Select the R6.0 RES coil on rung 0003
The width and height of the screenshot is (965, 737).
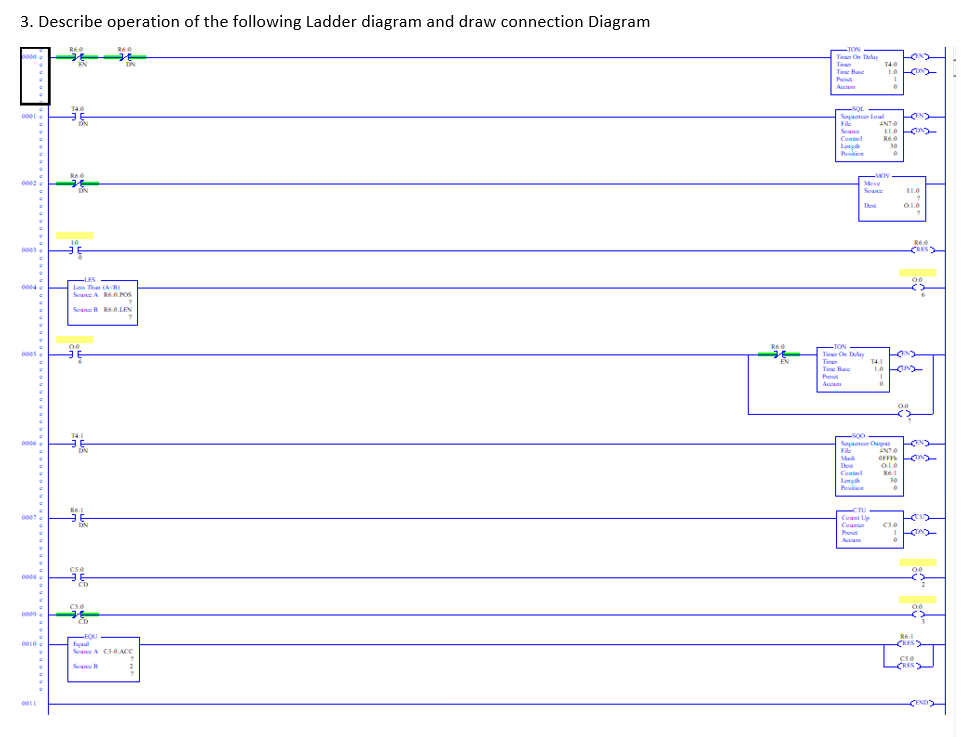click(921, 252)
